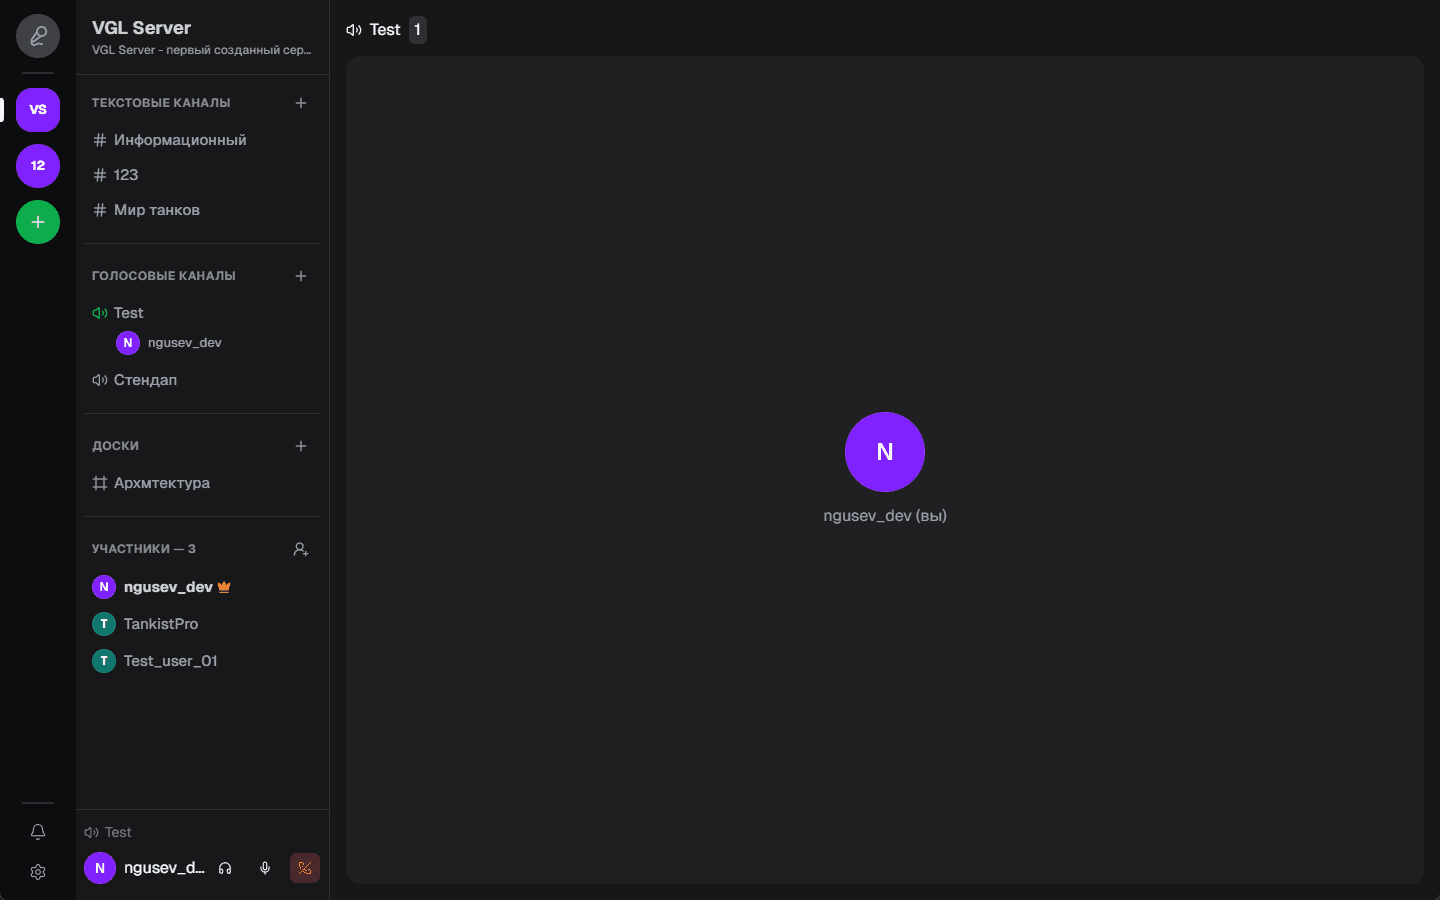The height and width of the screenshot is (900, 1440).
Task: Click the large N avatar in the voice area
Action: pyautogui.click(x=885, y=452)
